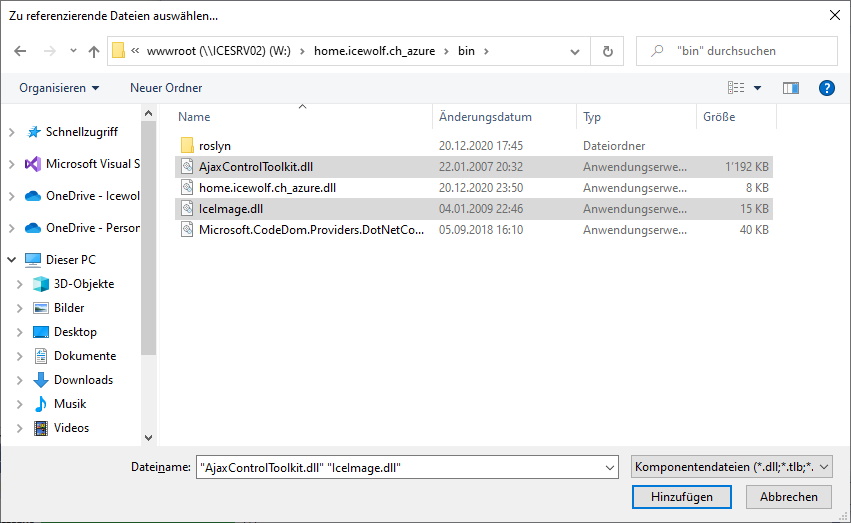Select Dokumente document icon
The height and width of the screenshot is (523, 851).
tap(41, 356)
